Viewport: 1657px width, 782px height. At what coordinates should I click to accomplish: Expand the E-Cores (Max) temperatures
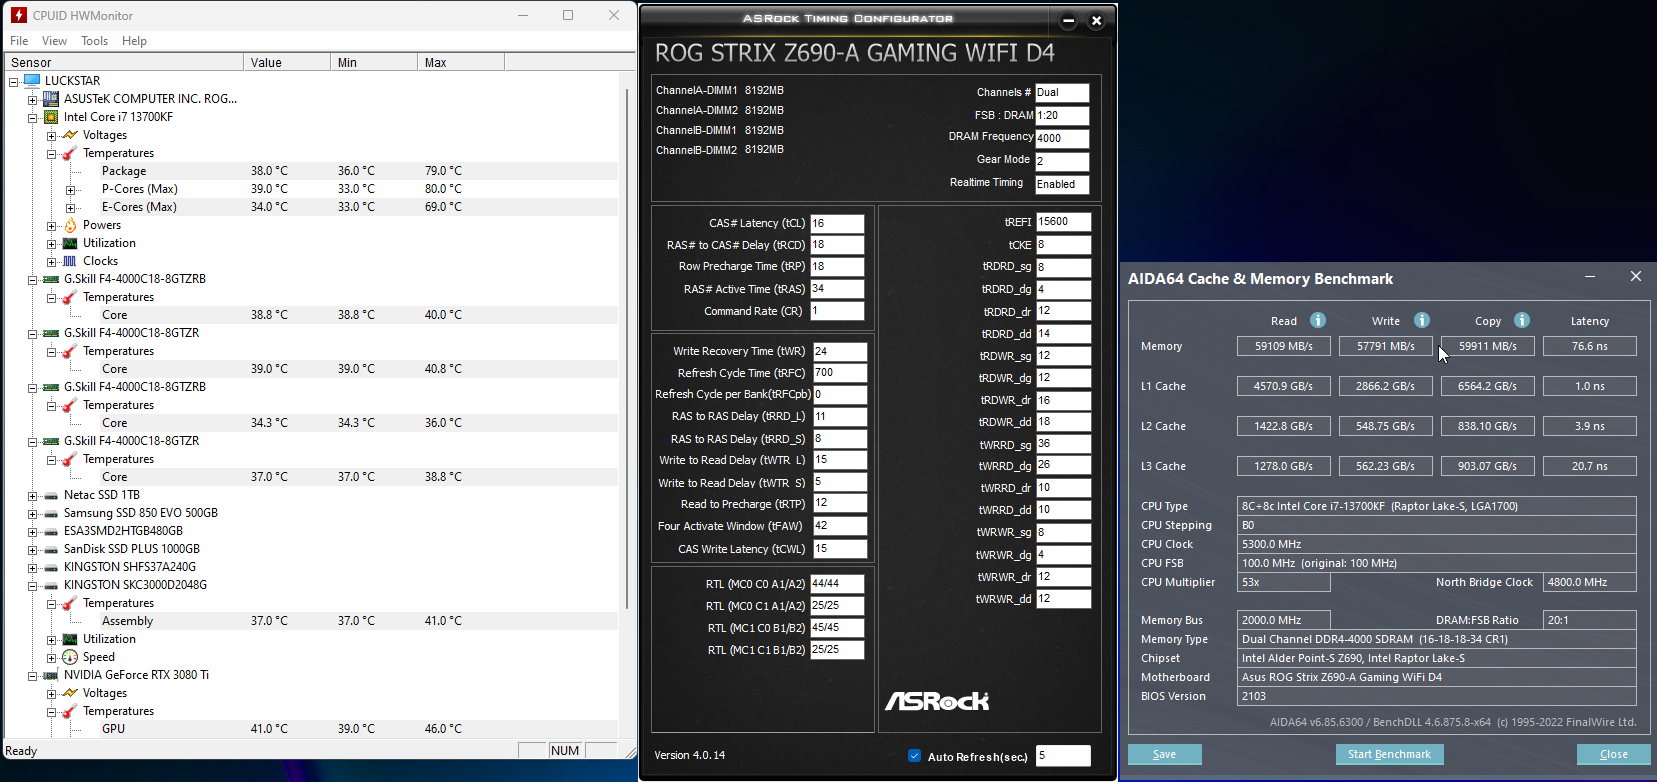click(70, 207)
